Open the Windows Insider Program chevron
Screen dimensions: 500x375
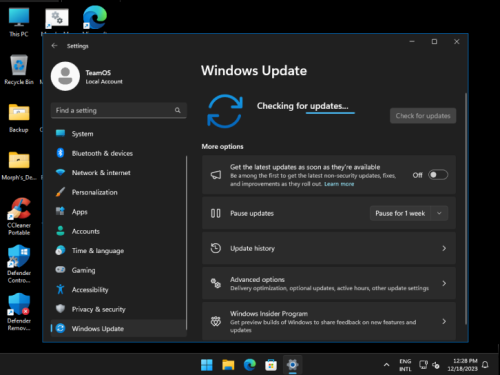coord(444,321)
